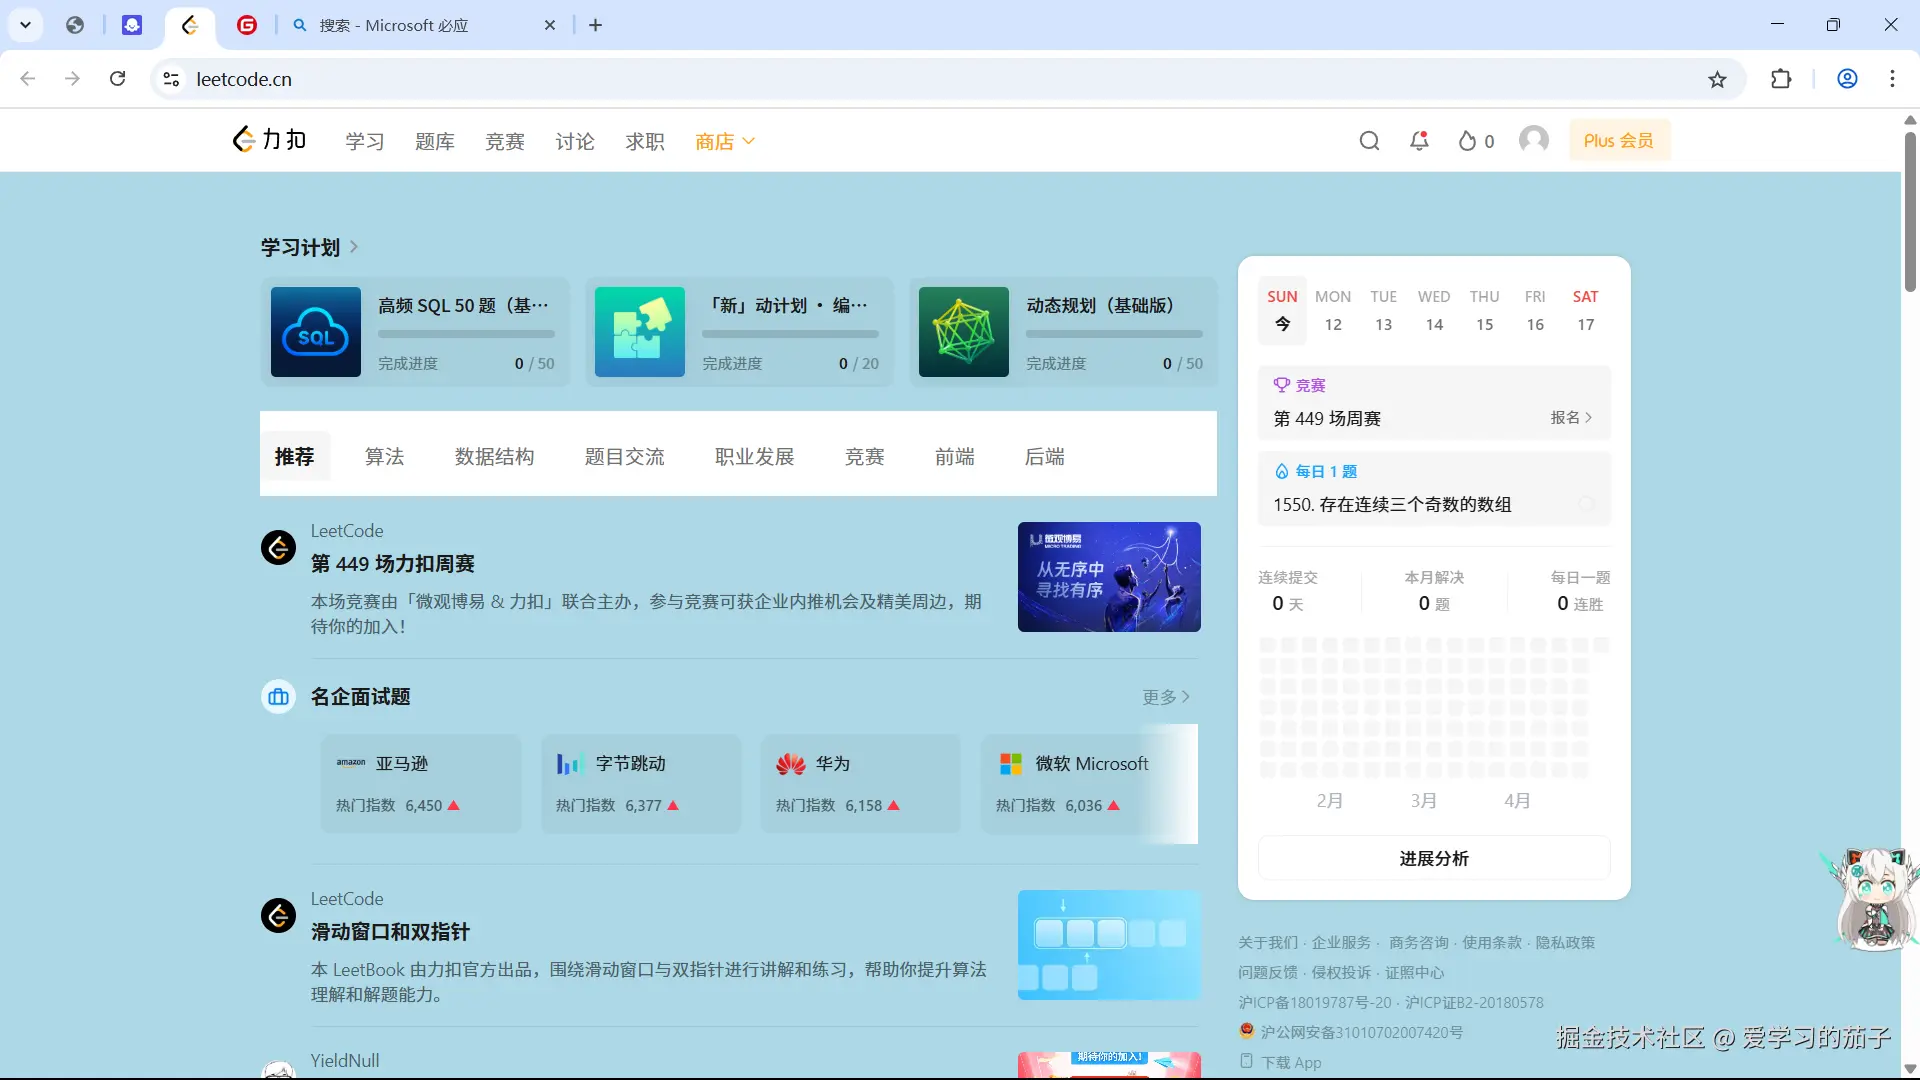Click the streak flame icon

[x=1467, y=141]
